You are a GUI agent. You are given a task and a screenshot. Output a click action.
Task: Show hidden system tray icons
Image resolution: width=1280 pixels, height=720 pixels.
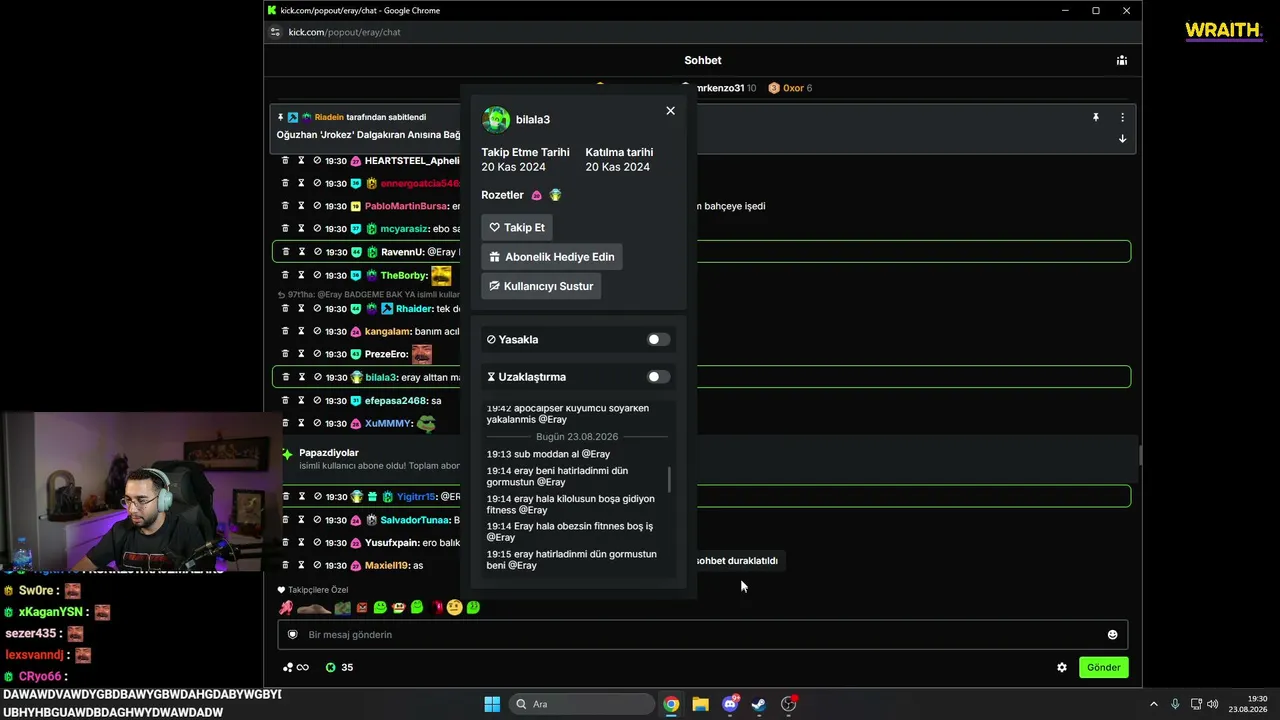tap(1153, 704)
